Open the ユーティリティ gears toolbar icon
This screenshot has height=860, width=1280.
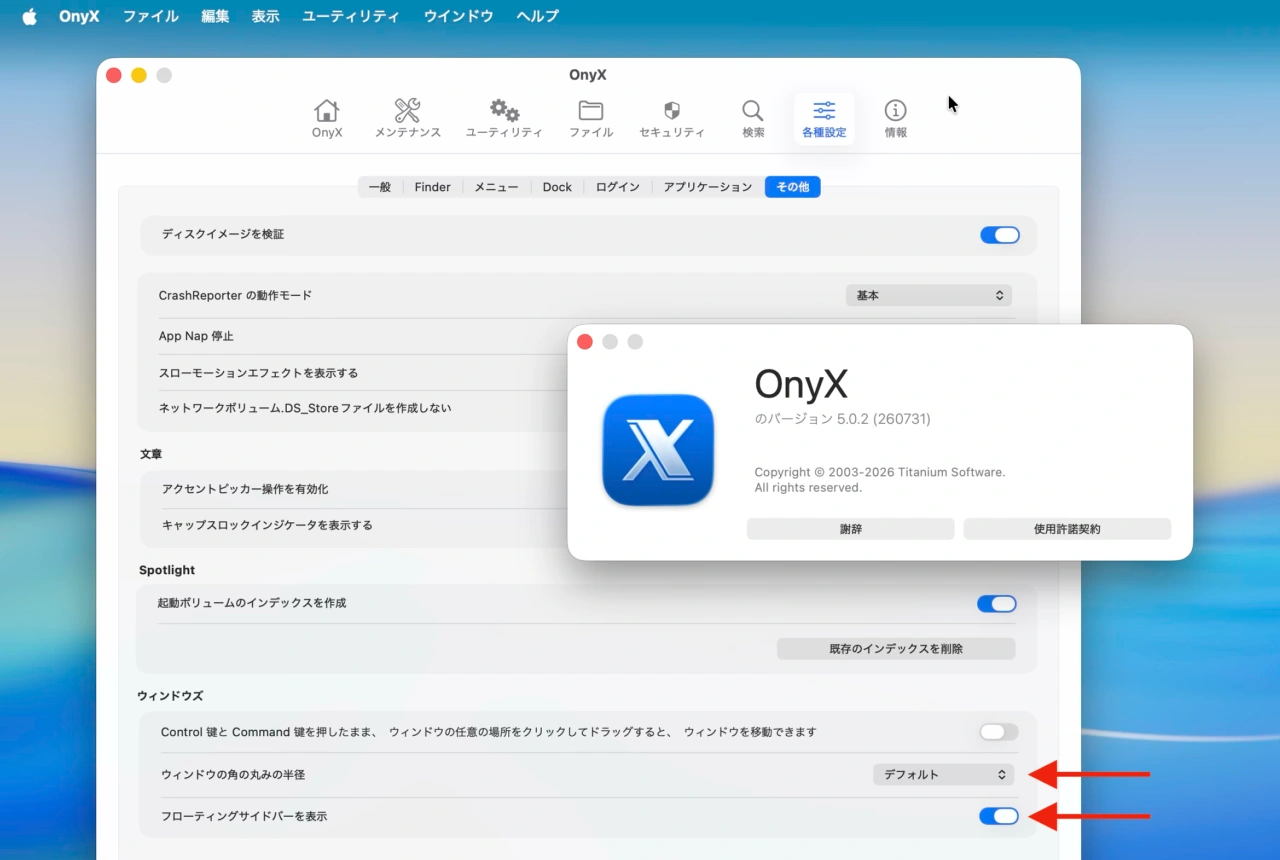click(504, 119)
